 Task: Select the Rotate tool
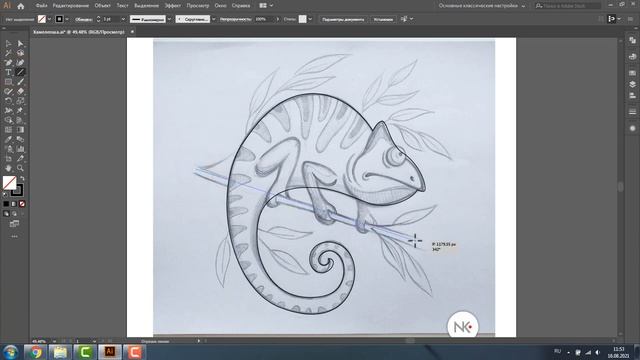click(x=8, y=101)
